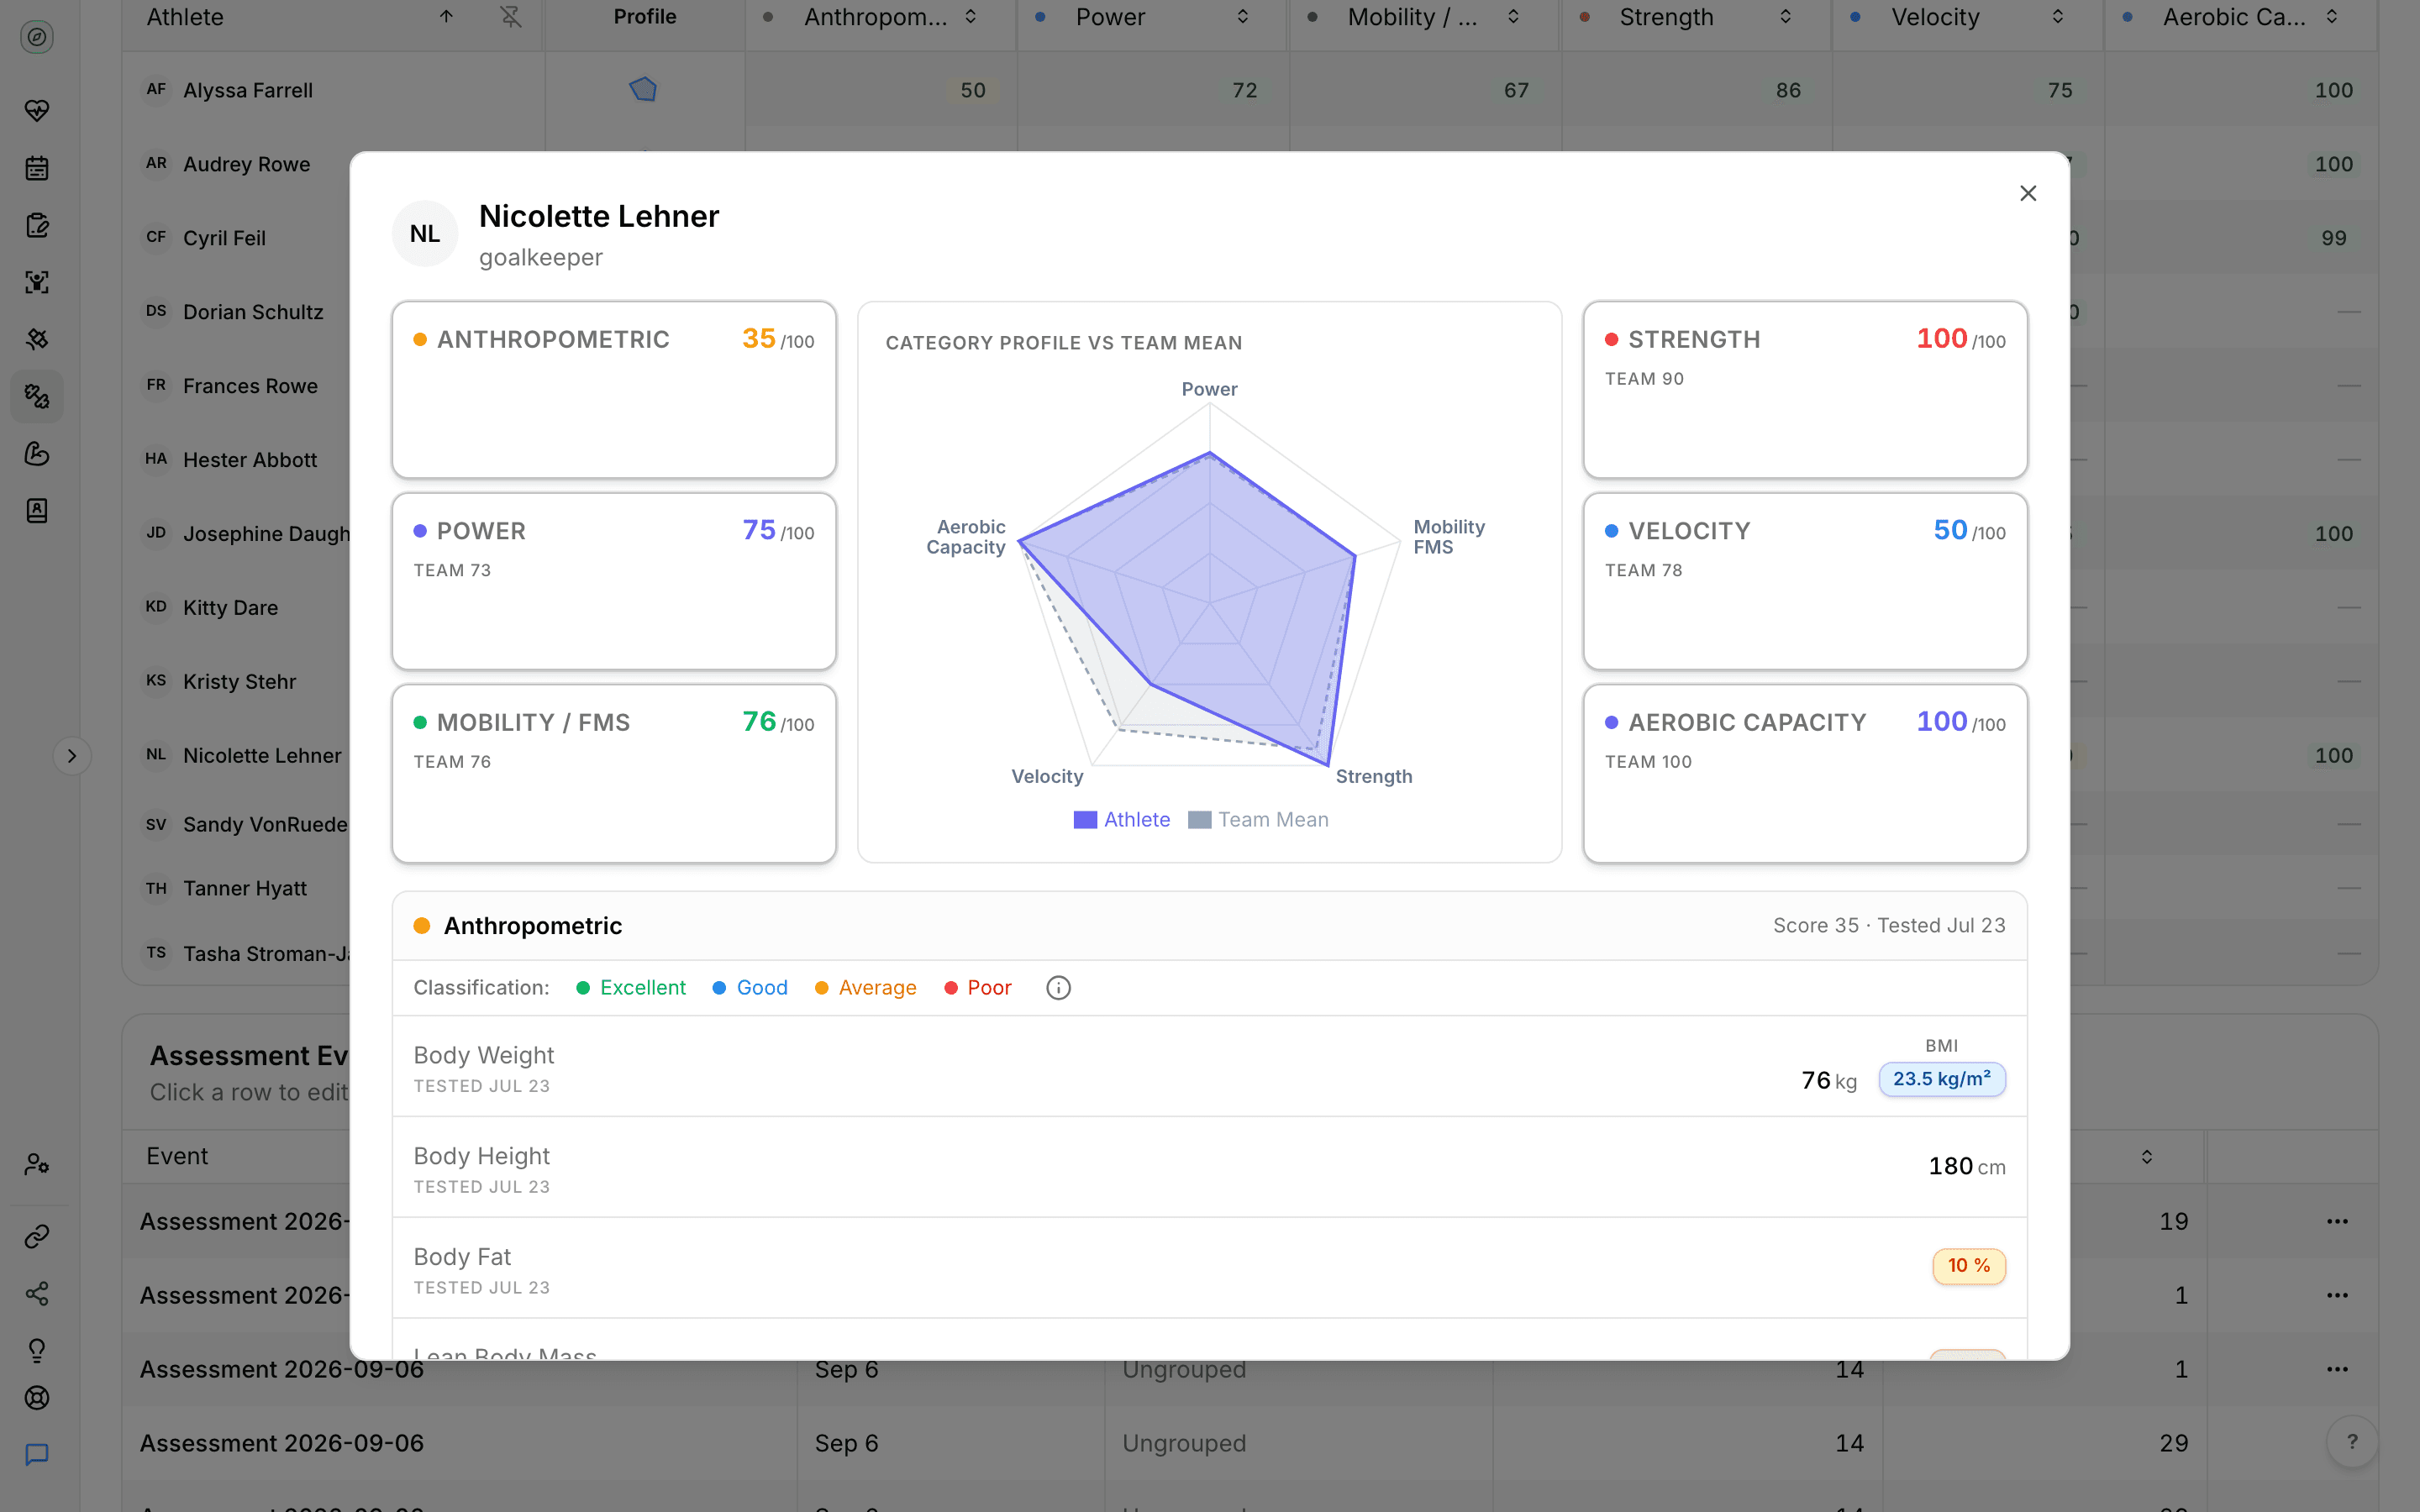Open the calendar icon in sidebar
Image resolution: width=2420 pixels, height=1512 pixels.
37,168
